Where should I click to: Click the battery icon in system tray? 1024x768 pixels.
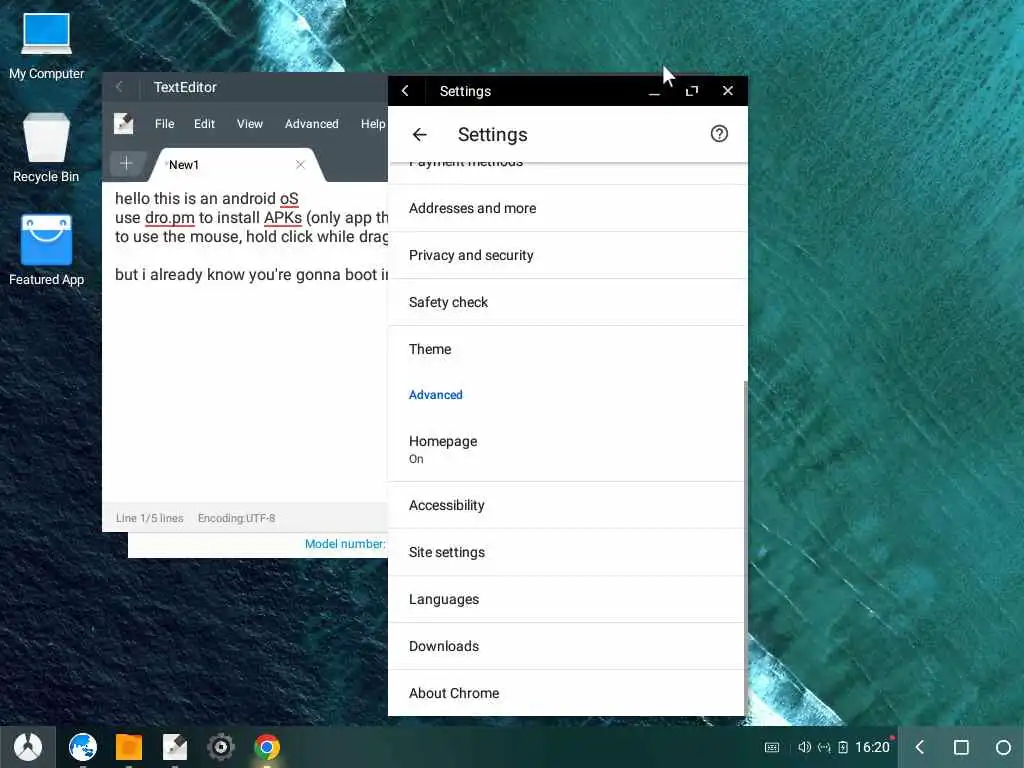point(842,747)
